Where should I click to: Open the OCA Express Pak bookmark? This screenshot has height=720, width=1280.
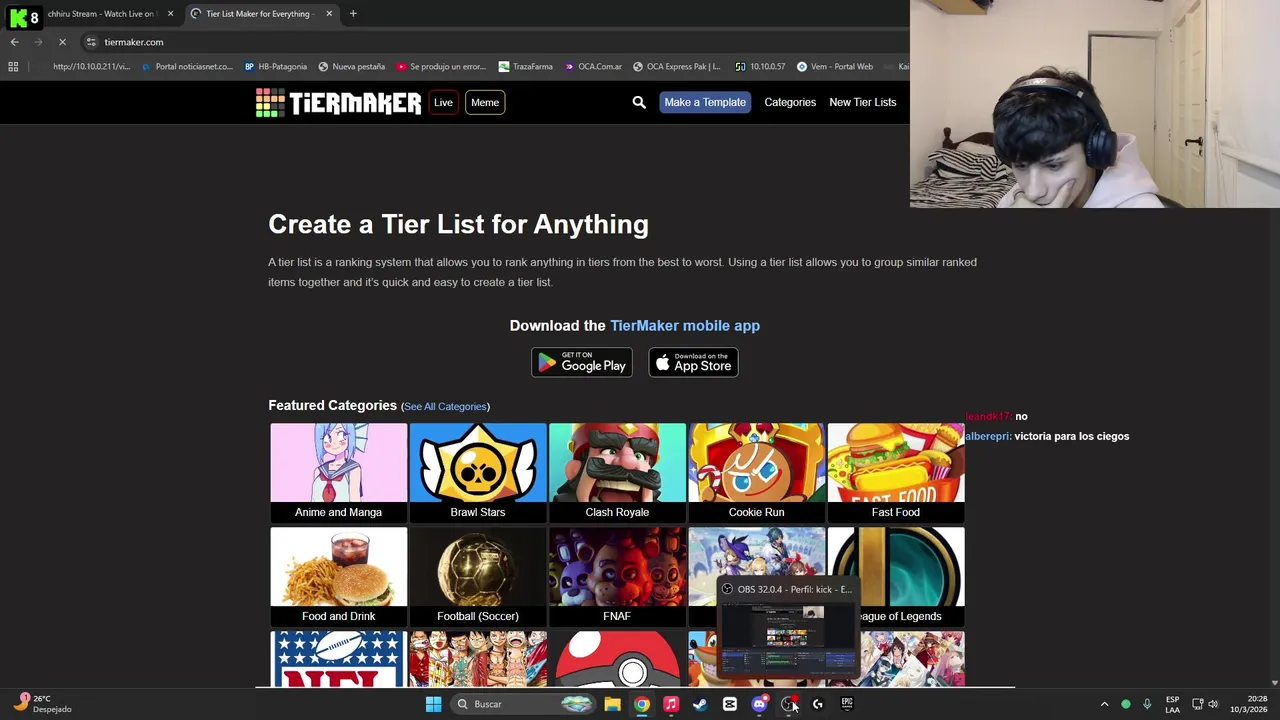(676, 67)
